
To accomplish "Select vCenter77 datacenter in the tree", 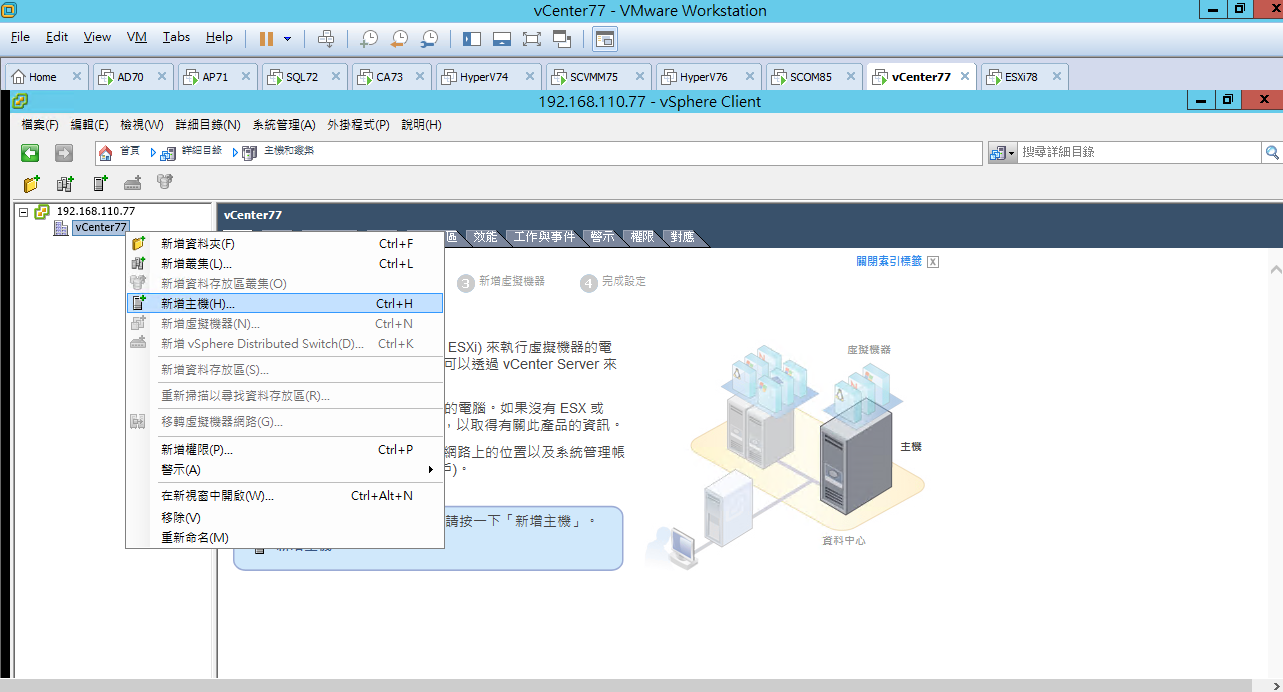I will [x=101, y=228].
